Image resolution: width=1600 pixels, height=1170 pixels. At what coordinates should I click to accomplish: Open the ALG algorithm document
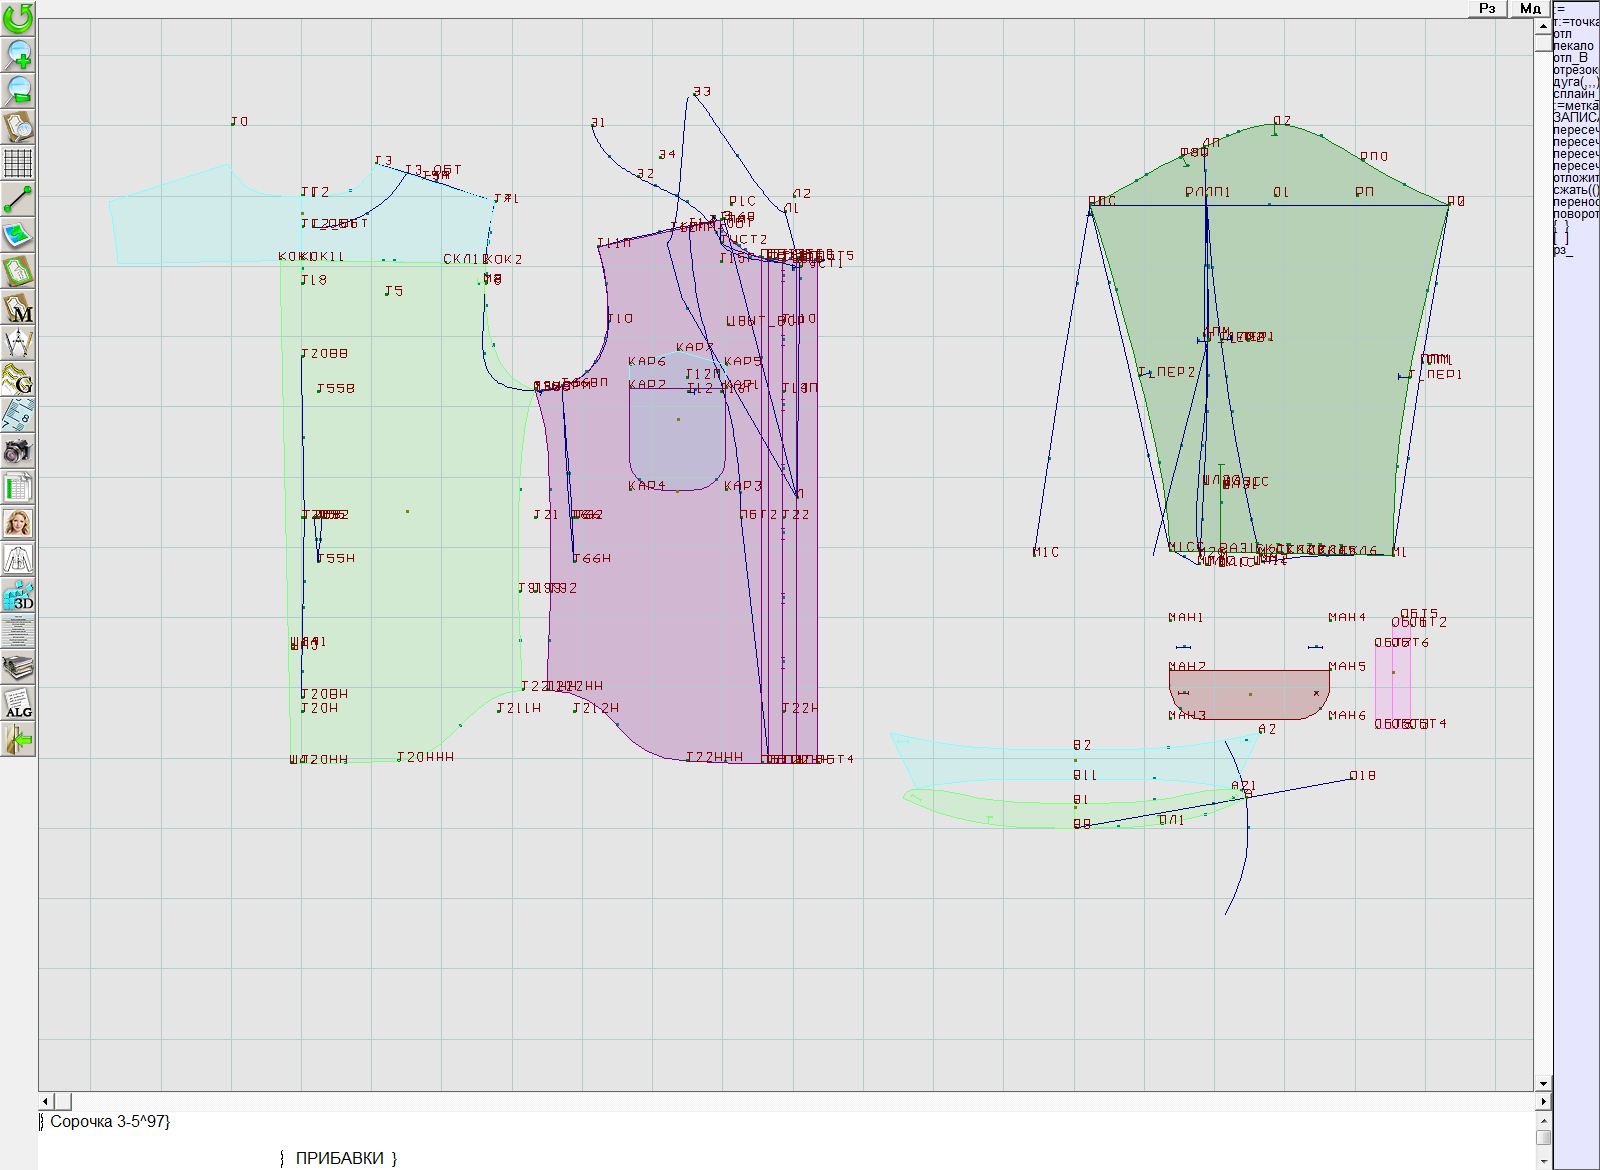point(18,703)
